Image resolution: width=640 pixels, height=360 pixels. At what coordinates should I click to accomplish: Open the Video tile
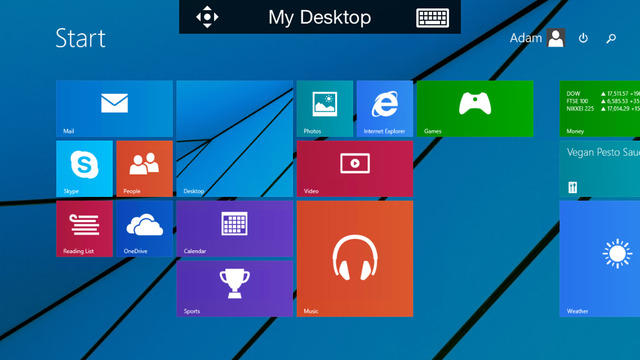coord(355,169)
